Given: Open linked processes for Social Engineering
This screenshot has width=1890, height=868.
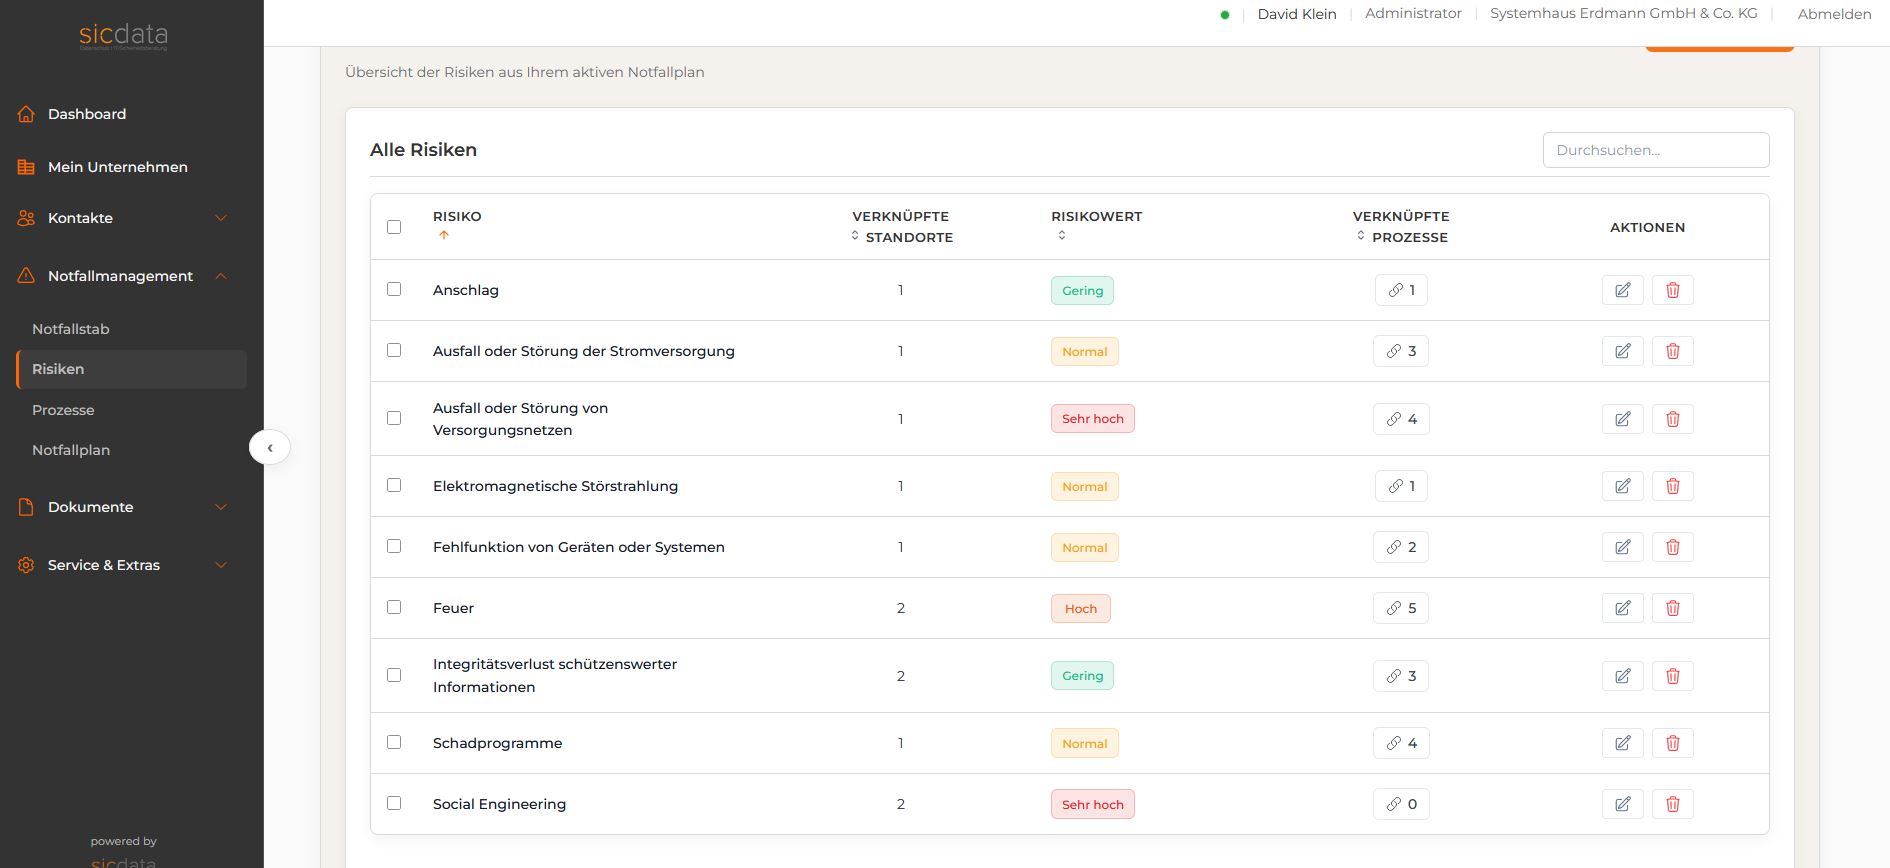Looking at the screenshot, I should (x=1401, y=804).
